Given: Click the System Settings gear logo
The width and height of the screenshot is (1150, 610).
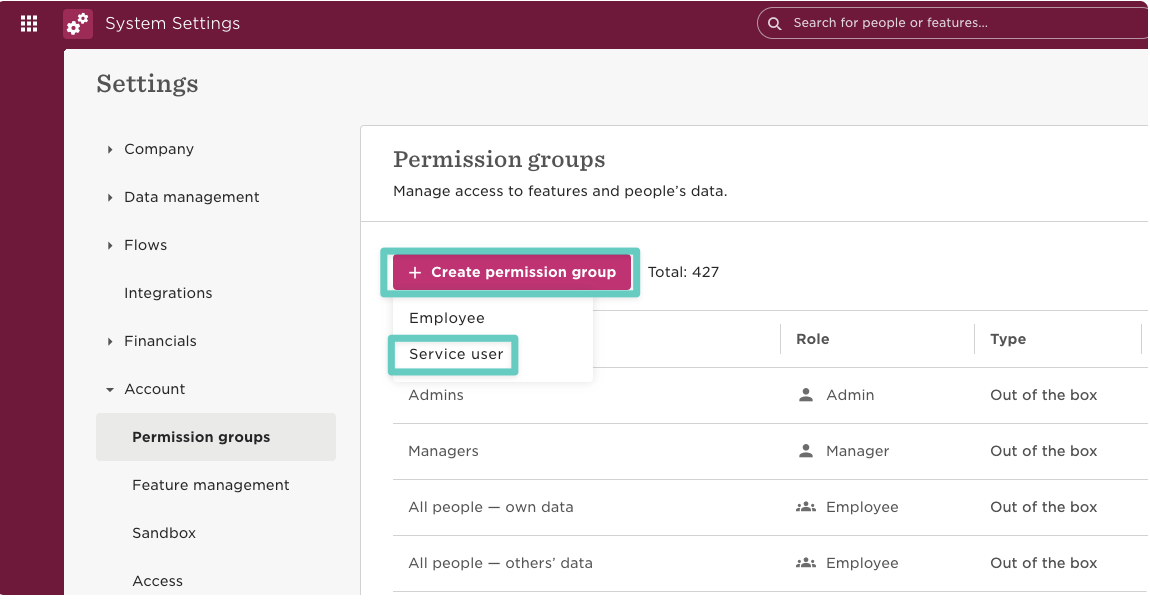Looking at the screenshot, I should [78, 23].
